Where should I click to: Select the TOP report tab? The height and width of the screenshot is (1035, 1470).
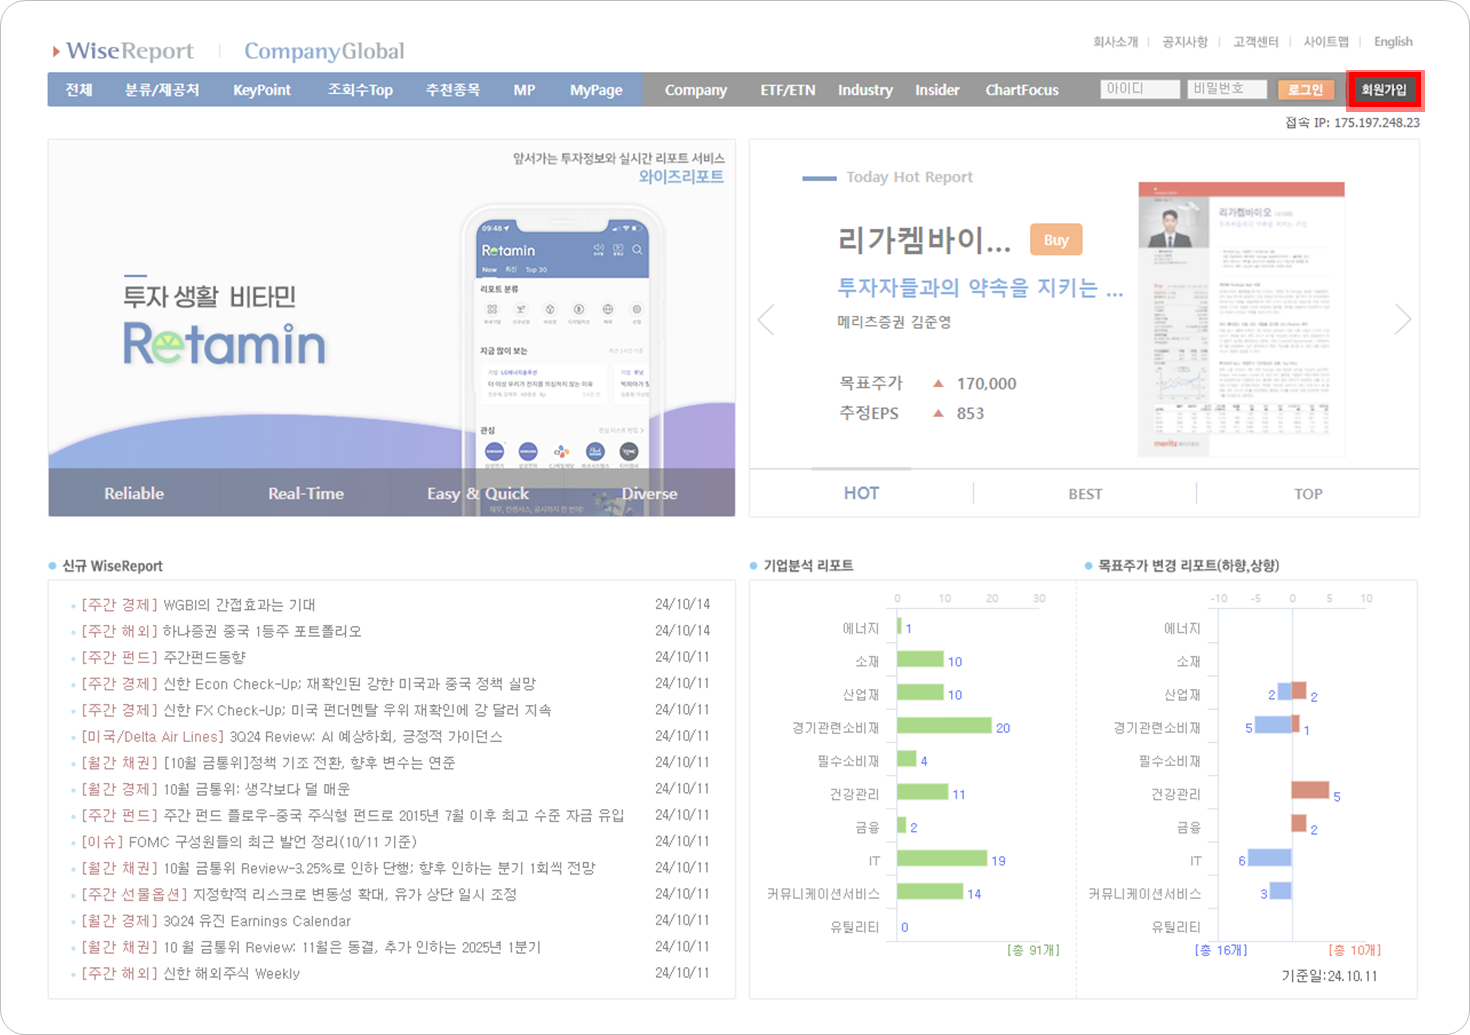[x=1308, y=494]
